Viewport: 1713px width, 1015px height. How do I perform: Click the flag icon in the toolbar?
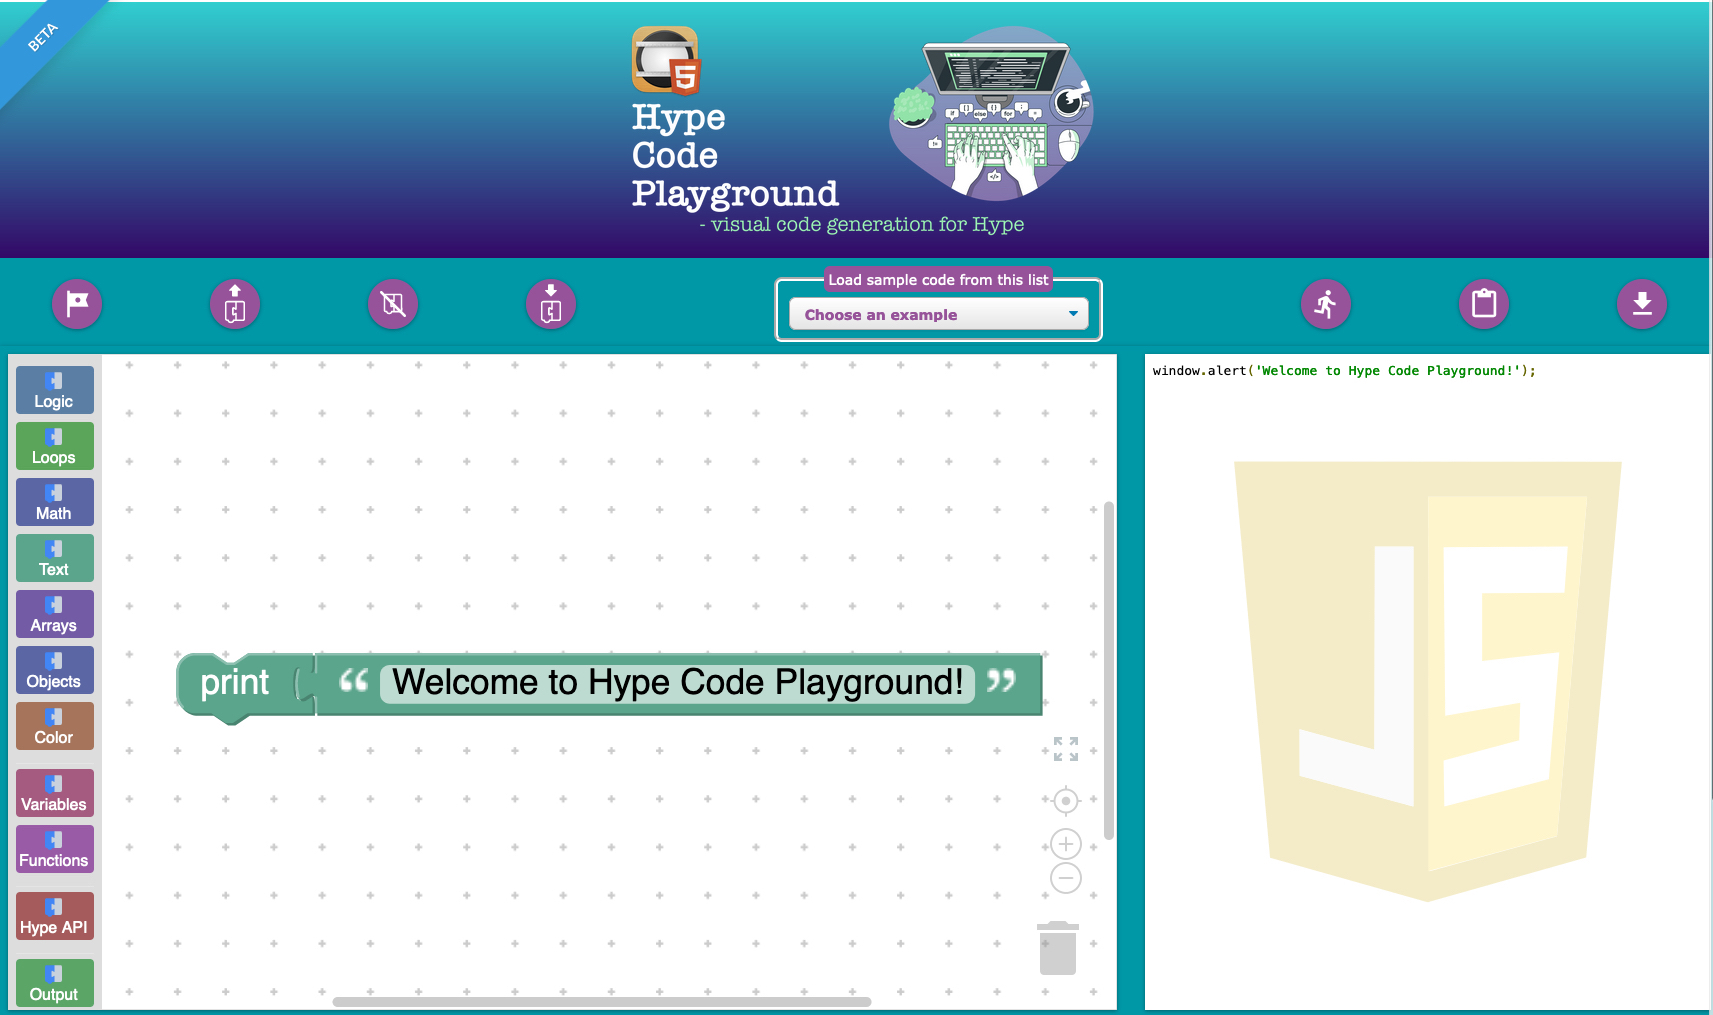pyautogui.click(x=77, y=305)
